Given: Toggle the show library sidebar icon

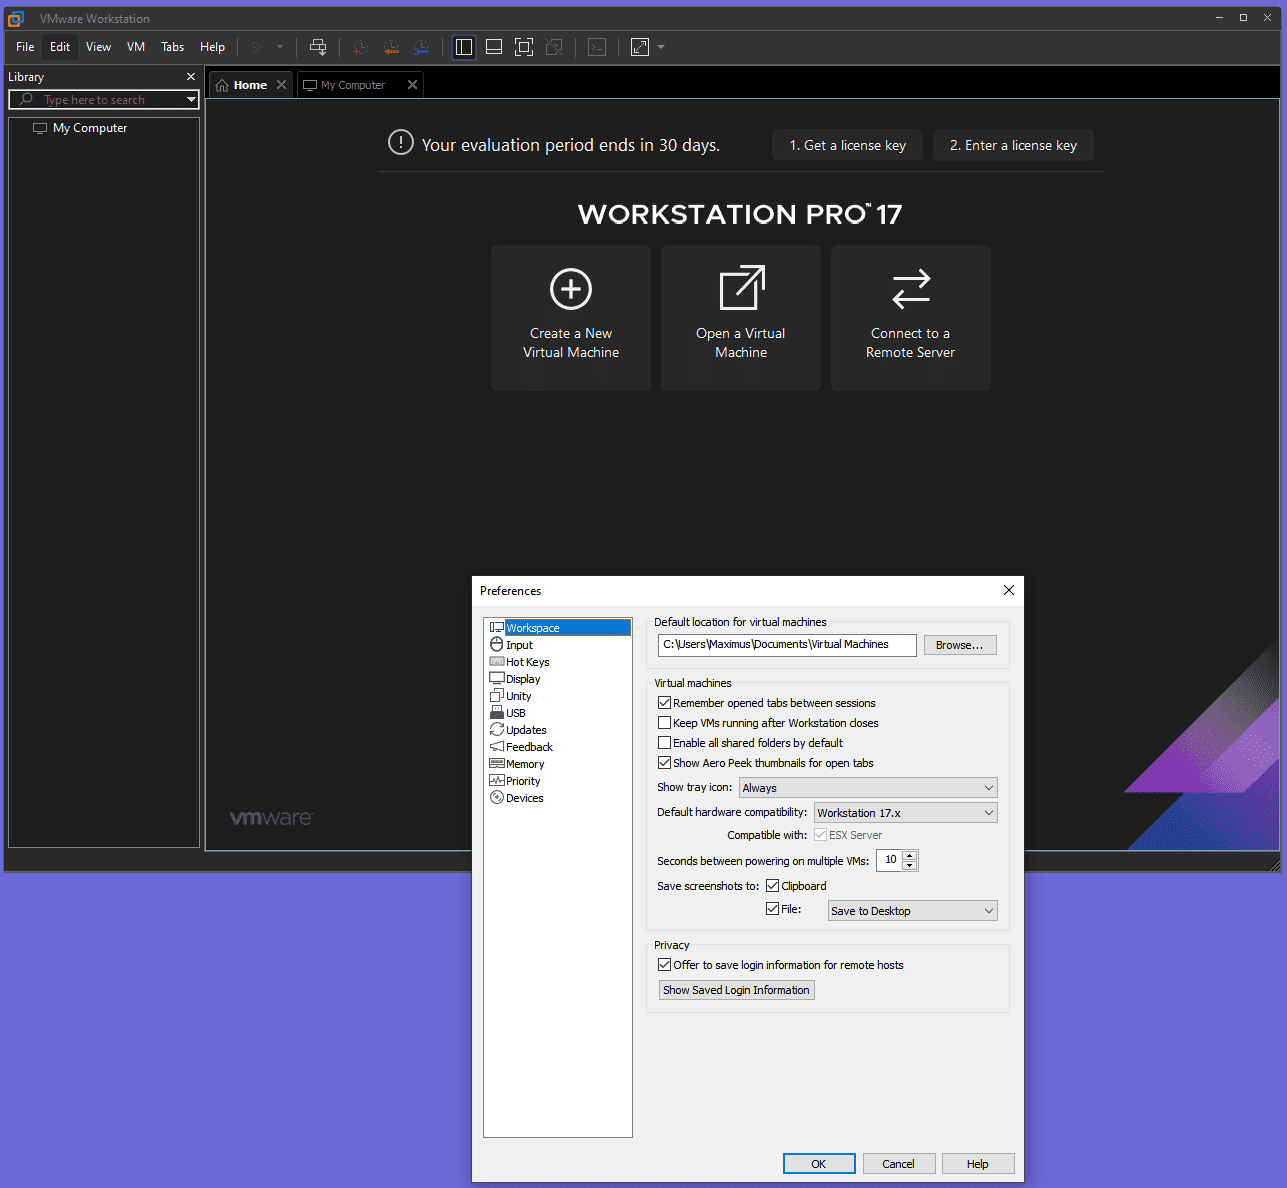Looking at the screenshot, I should (x=464, y=47).
